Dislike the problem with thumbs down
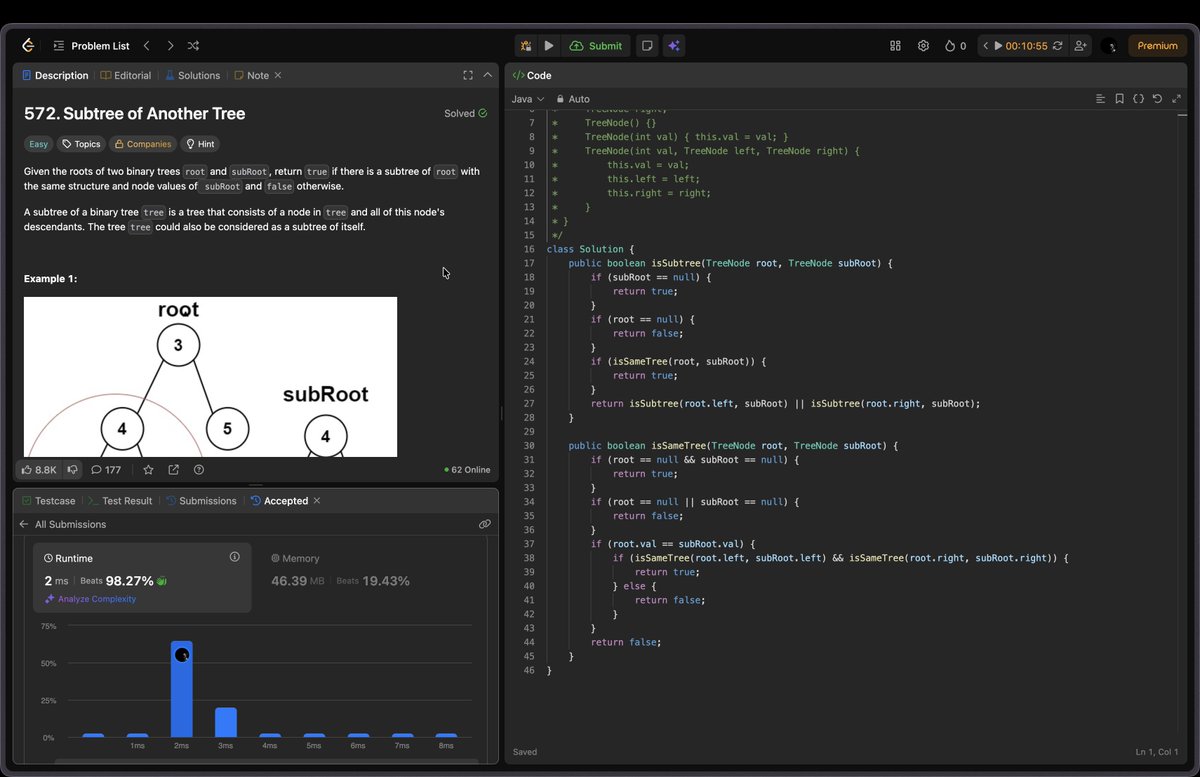Image resolution: width=1200 pixels, height=777 pixels. click(x=72, y=469)
